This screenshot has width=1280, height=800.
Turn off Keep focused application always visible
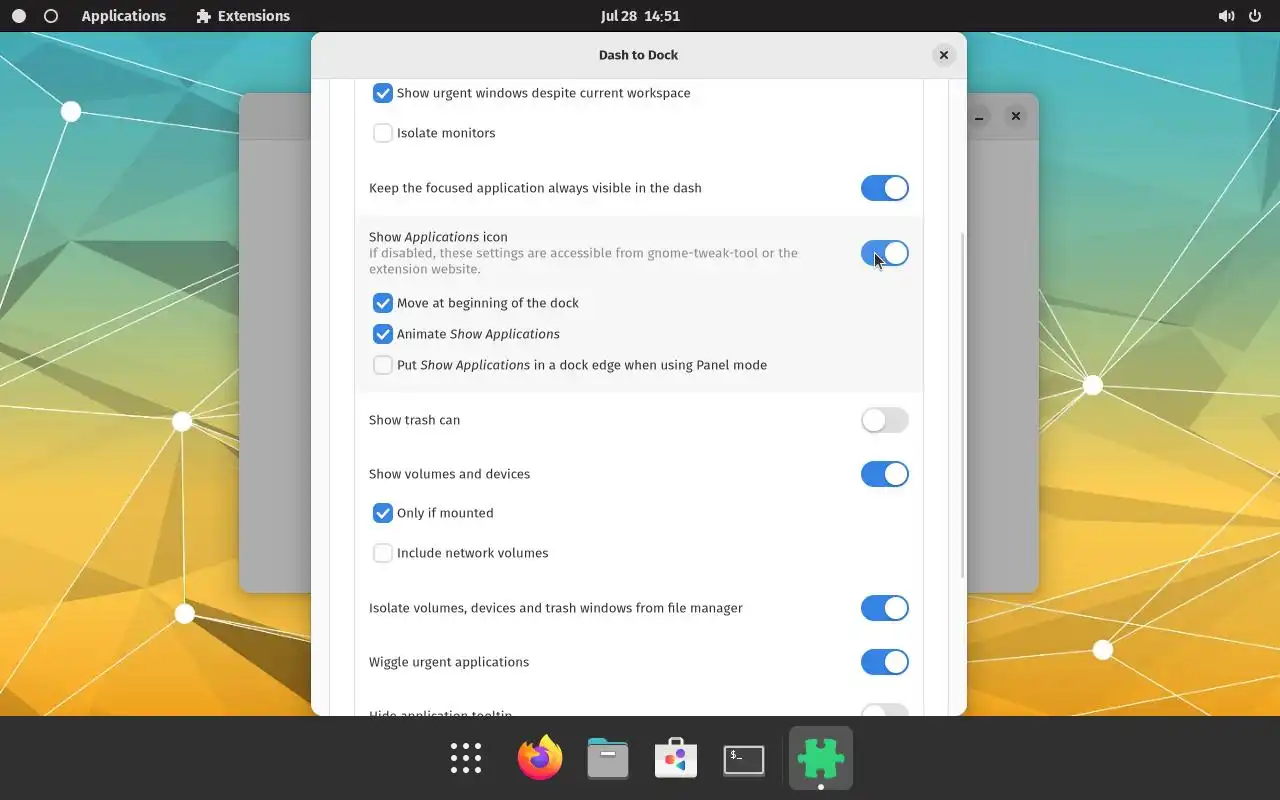click(885, 188)
